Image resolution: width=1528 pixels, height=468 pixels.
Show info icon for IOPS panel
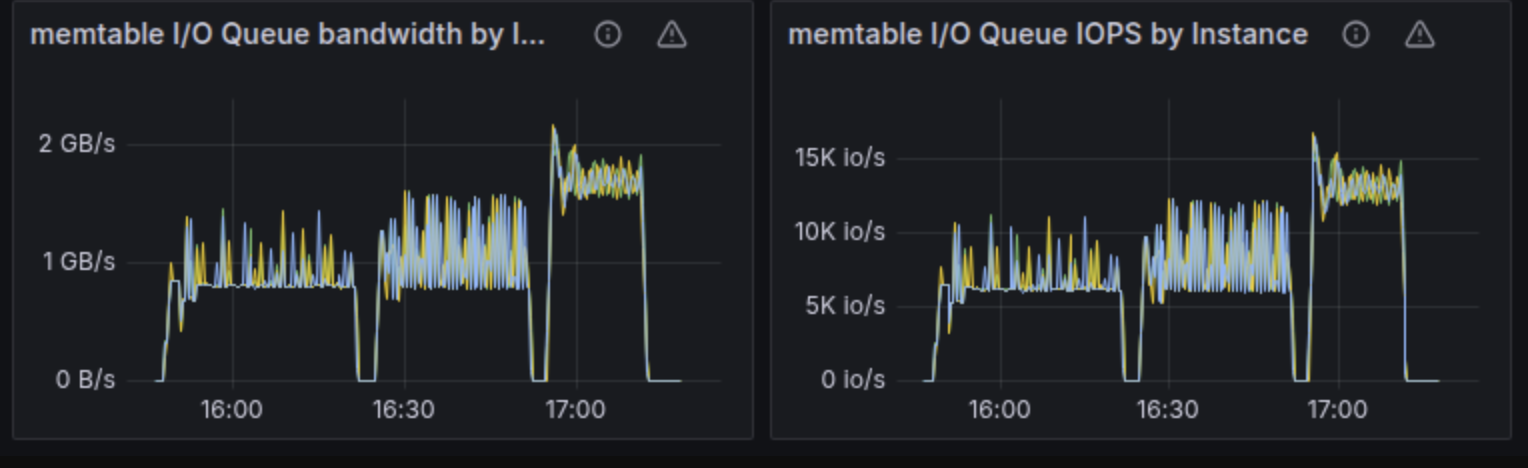(x=1355, y=35)
